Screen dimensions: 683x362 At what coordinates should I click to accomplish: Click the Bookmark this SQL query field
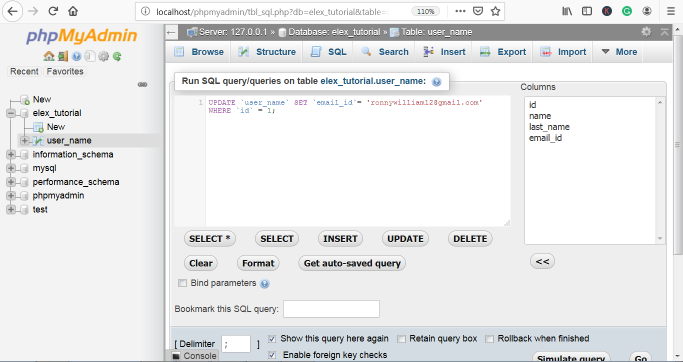(331, 309)
